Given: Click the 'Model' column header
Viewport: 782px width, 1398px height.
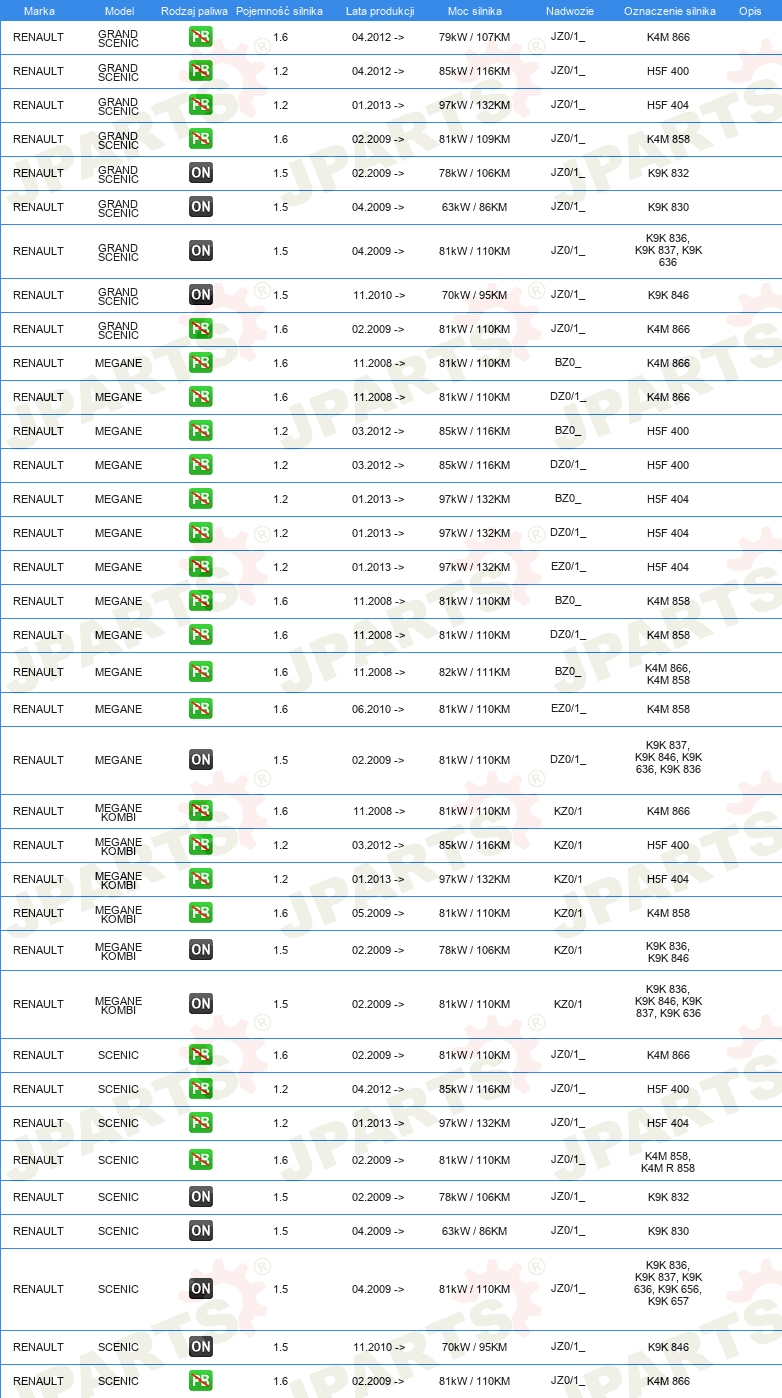Looking at the screenshot, I should [119, 10].
